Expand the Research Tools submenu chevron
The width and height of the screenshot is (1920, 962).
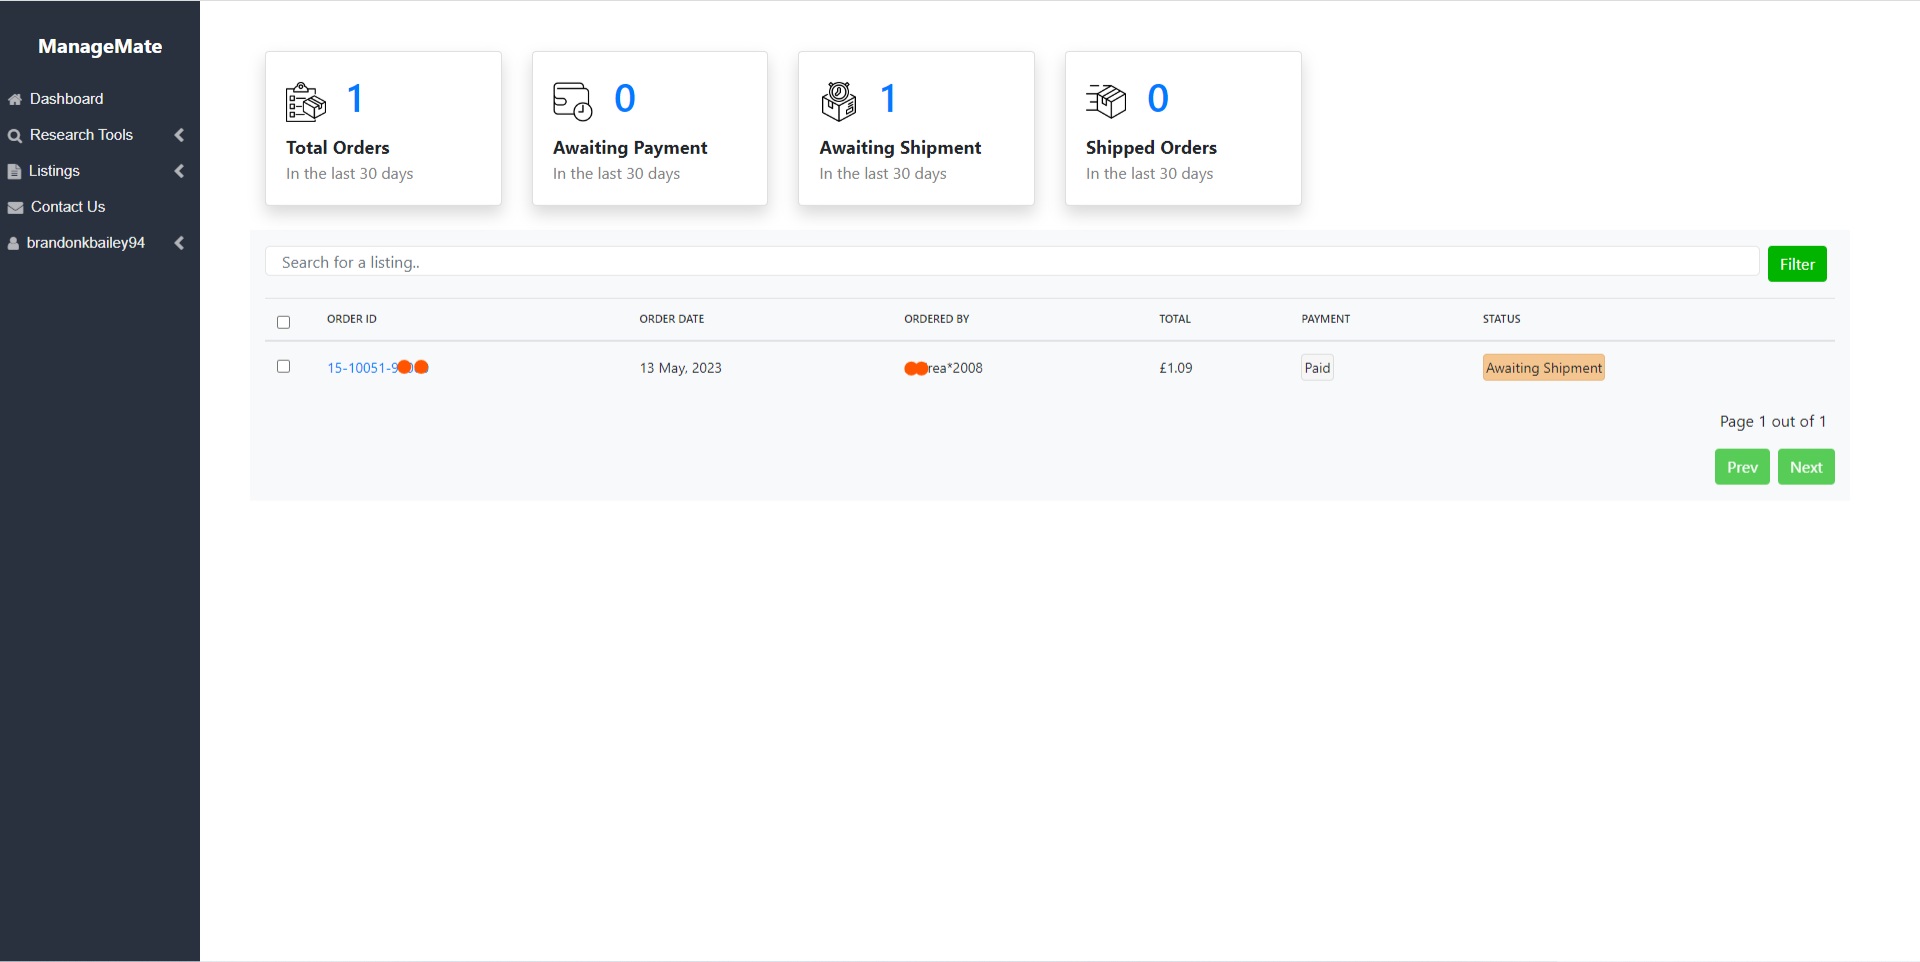pos(179,135)
